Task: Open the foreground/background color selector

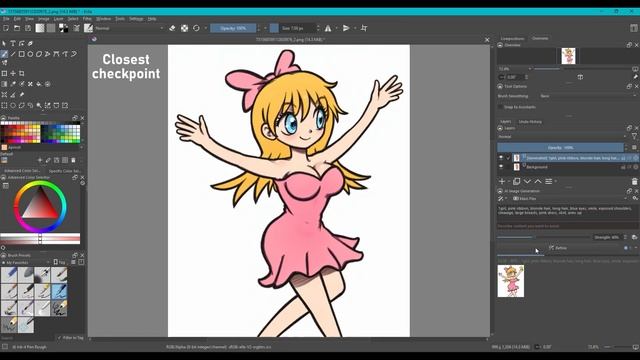Action: pyautogui.click(x=64, y=28)
